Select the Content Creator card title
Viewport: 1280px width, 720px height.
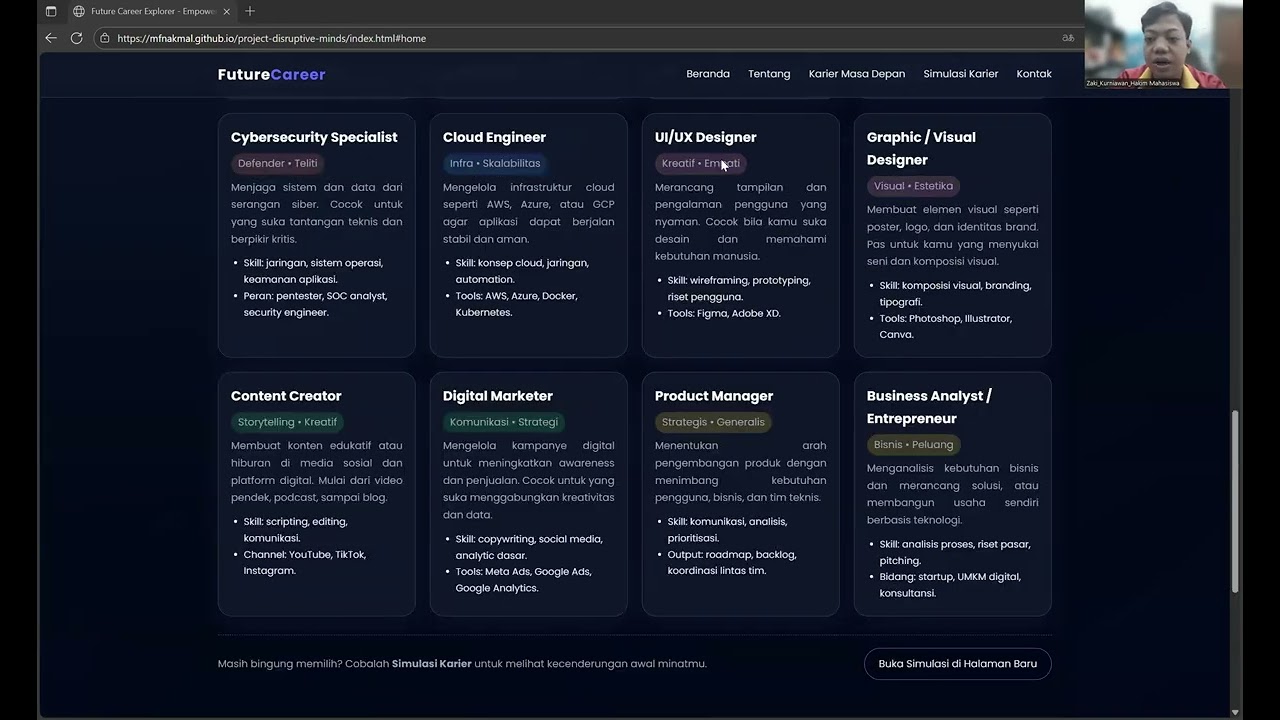[x=286, y=396]
